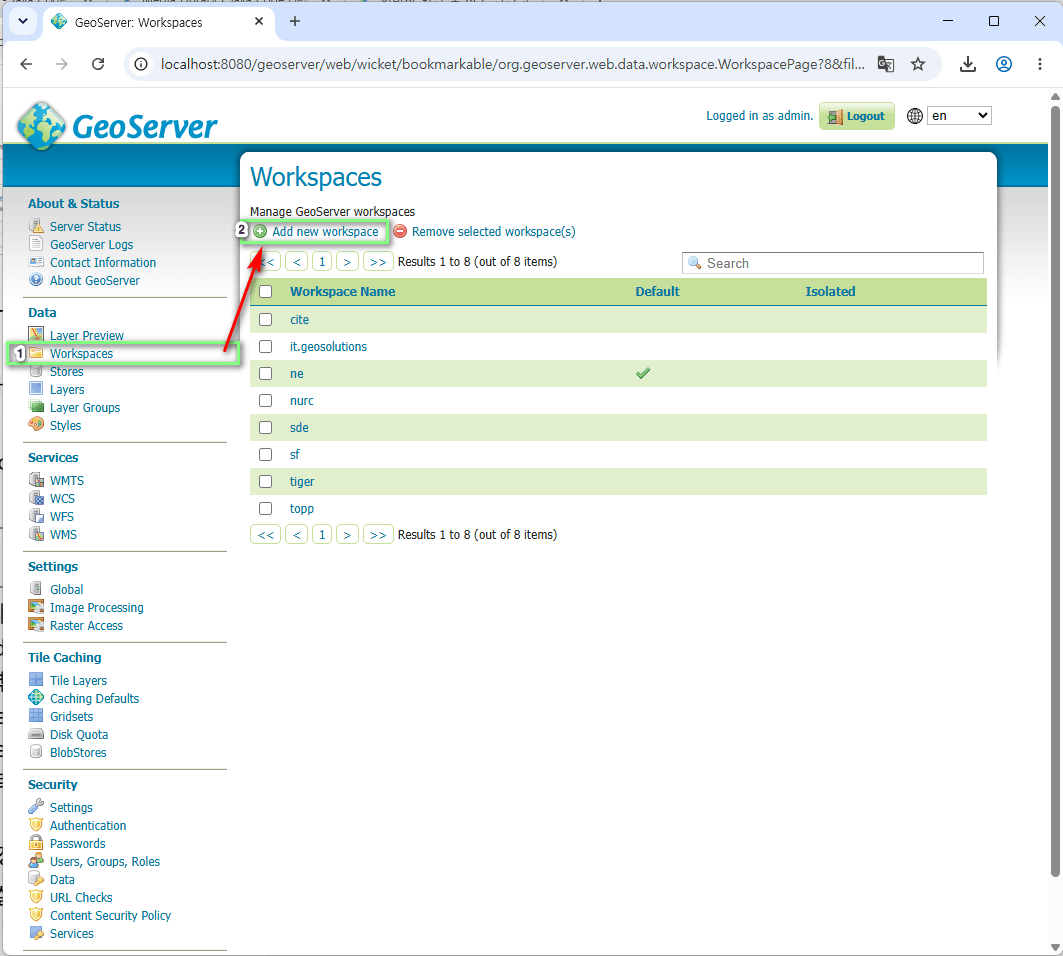The height and width of the screenshot is (956, 1063).
Task: Click the Layers icon in Data section
Action: pos(36,389)
